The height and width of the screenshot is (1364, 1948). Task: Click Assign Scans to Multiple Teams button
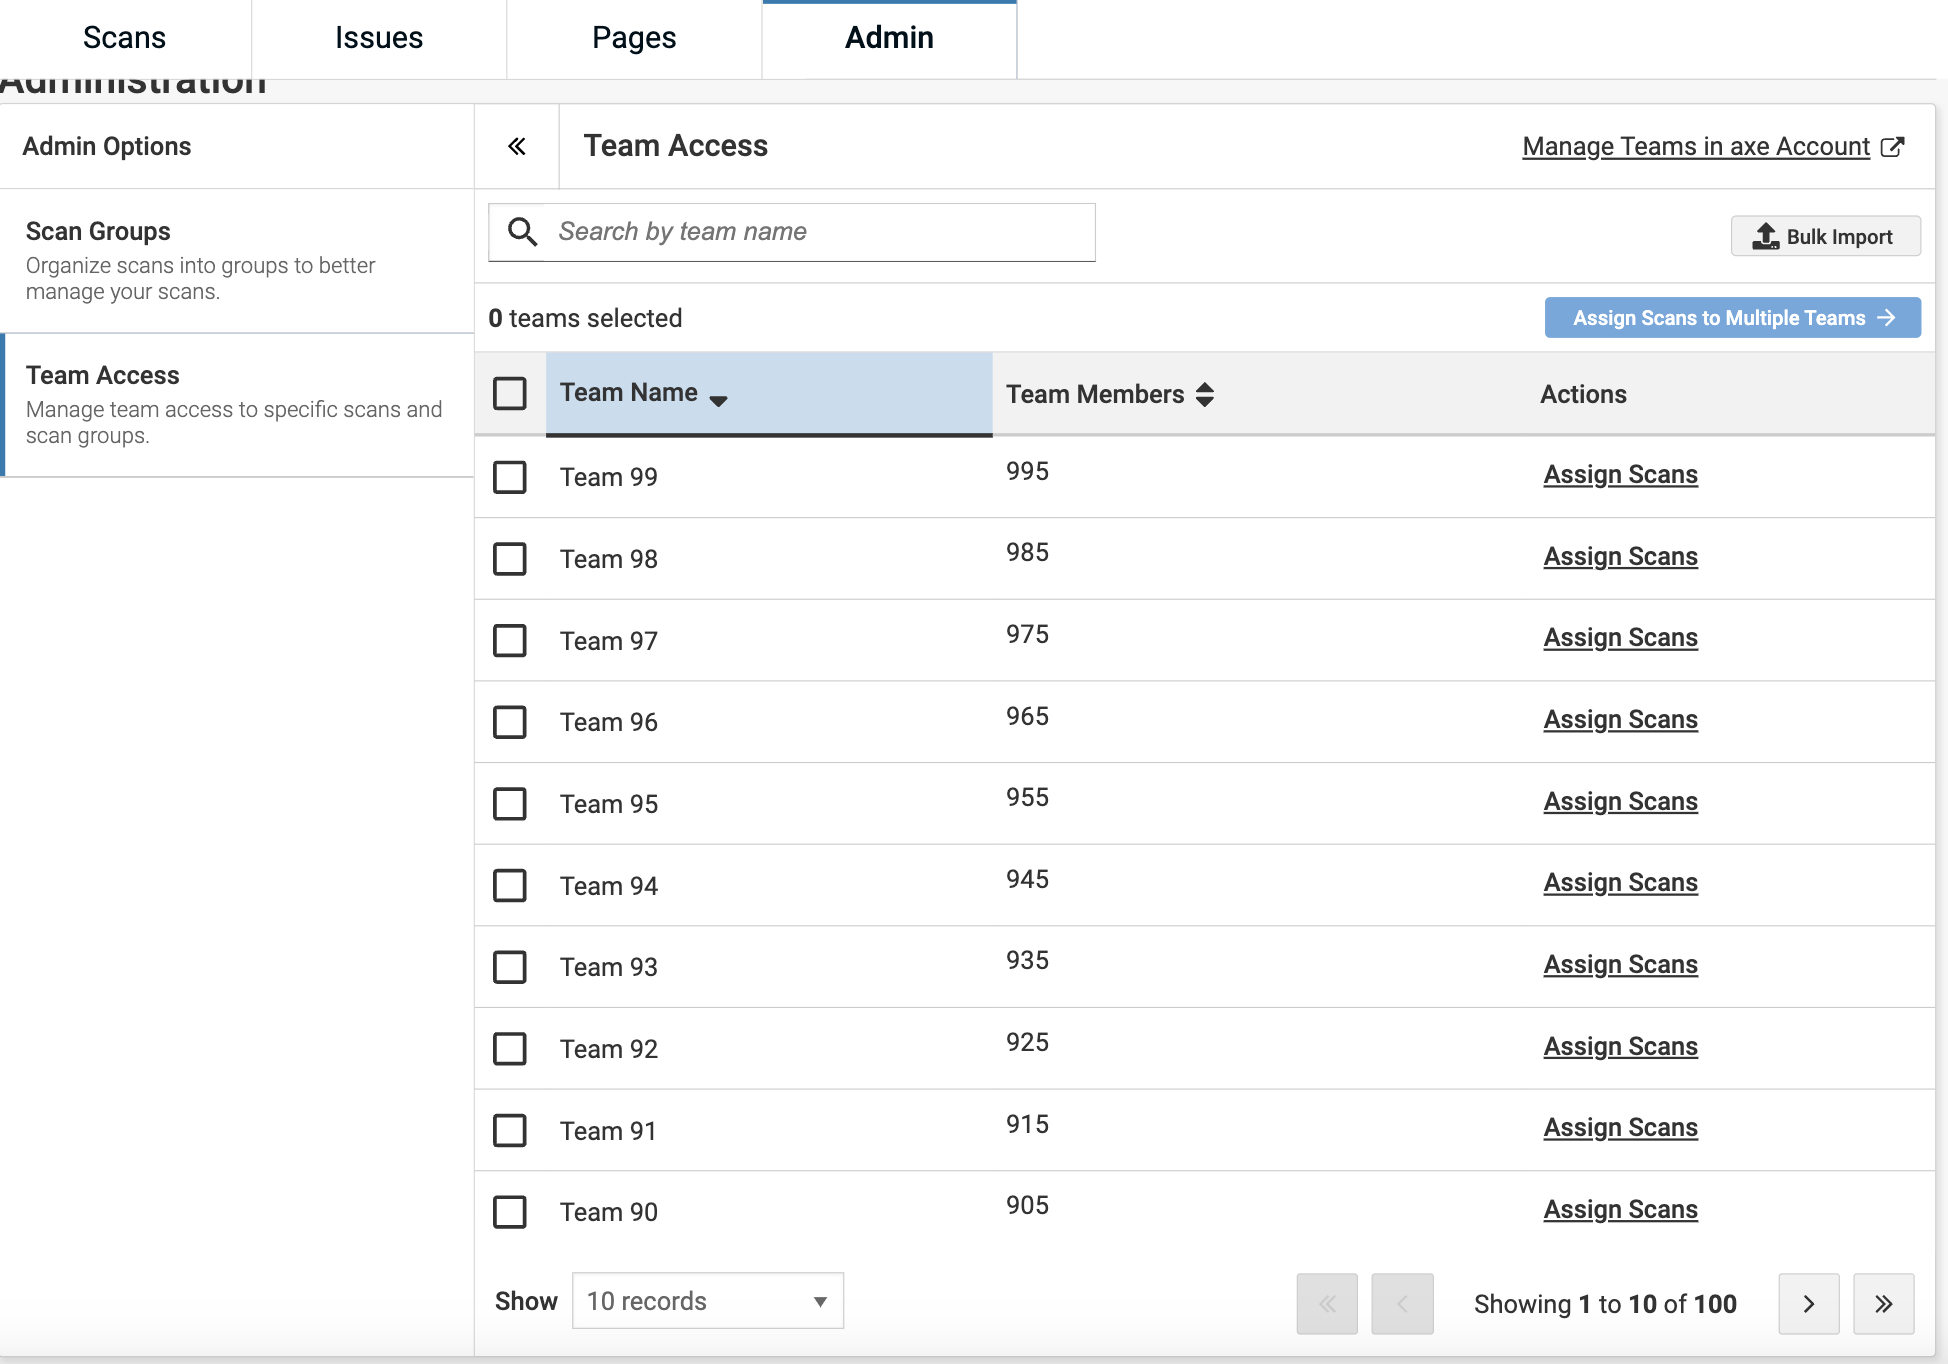1732,318
